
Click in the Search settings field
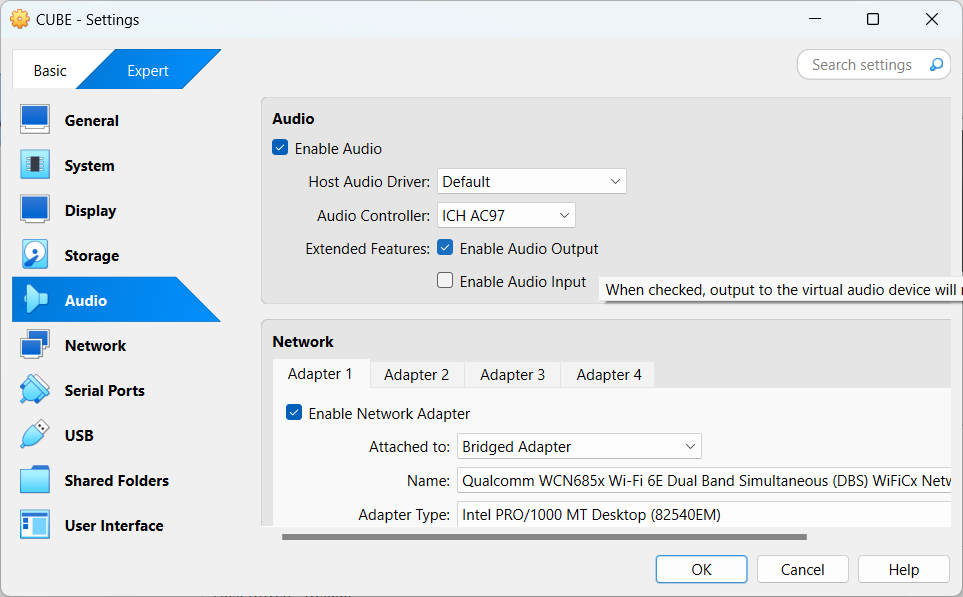pos(862,65)
